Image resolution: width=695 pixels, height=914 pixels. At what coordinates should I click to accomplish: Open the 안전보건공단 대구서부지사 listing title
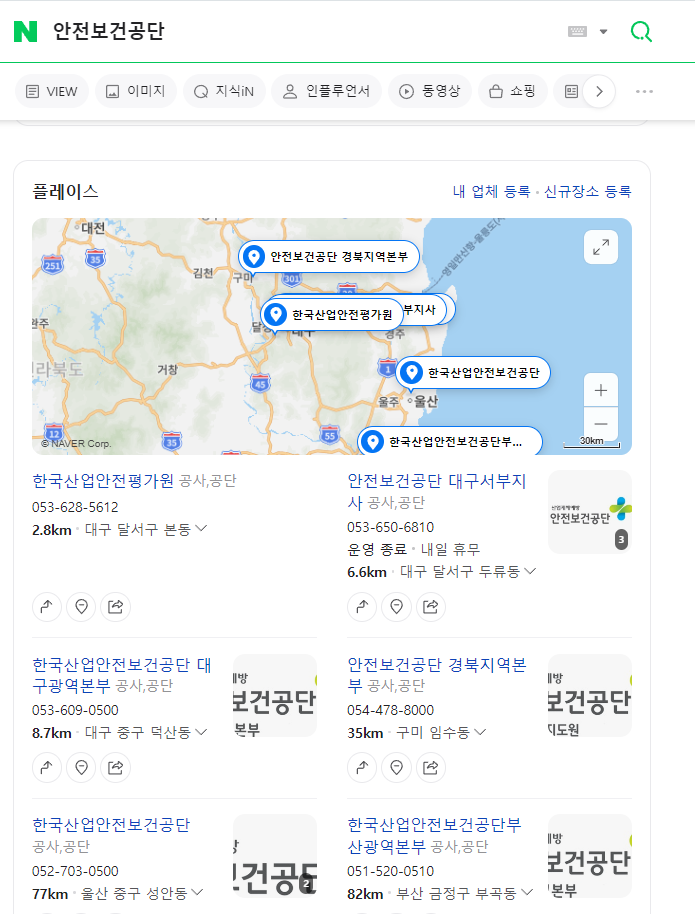[437, 491]
